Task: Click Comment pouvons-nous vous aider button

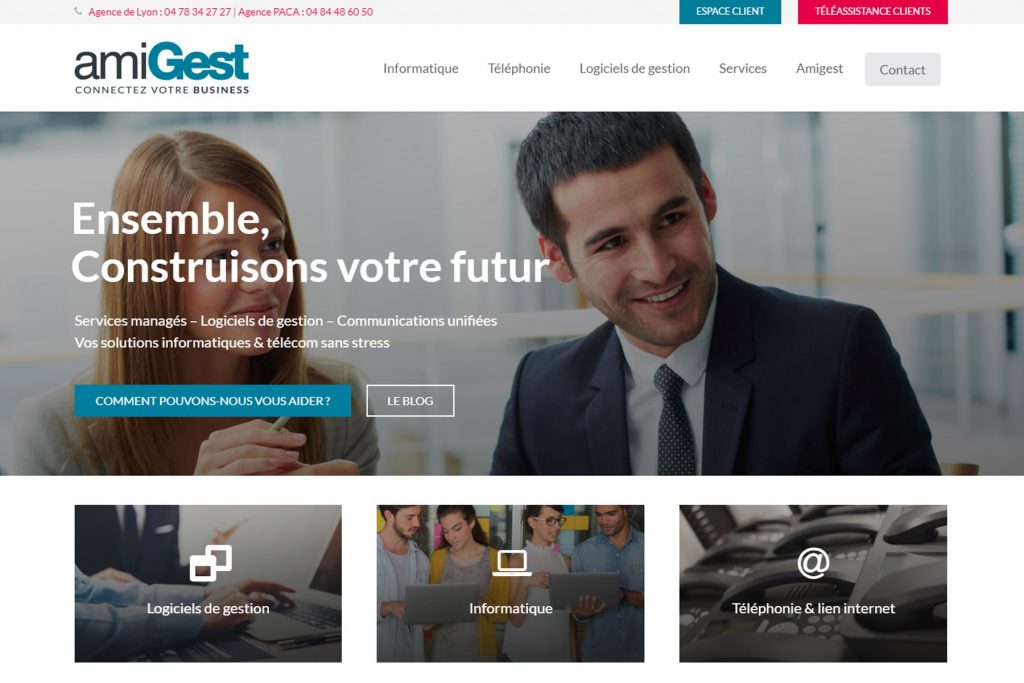Action: [213, 401]
